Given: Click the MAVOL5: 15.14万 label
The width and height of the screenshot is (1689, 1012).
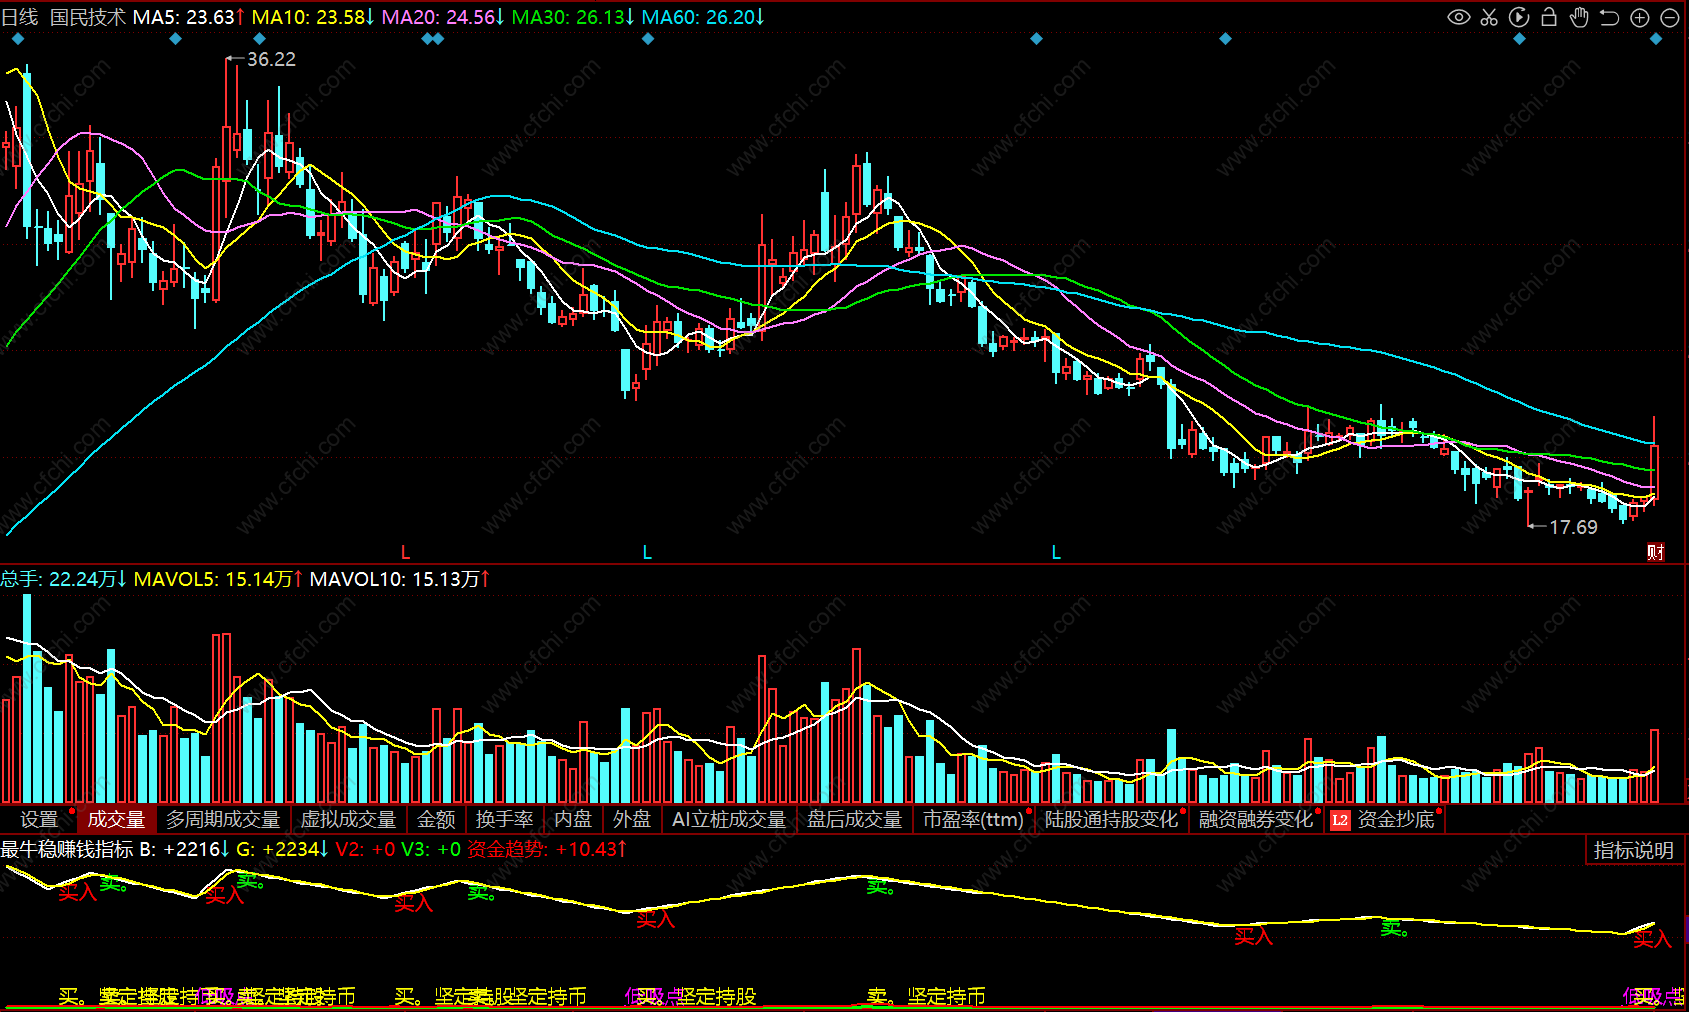Looking at the screenshot, I should coord(218,579).
